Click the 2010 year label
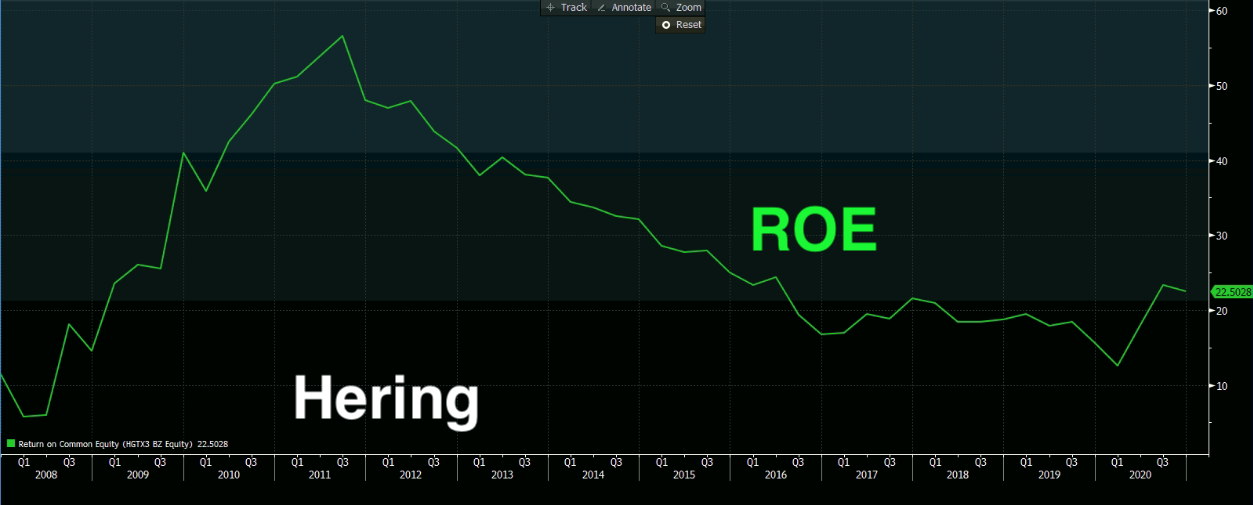Viewport: 1253px width, 505px height. [228, 475]
